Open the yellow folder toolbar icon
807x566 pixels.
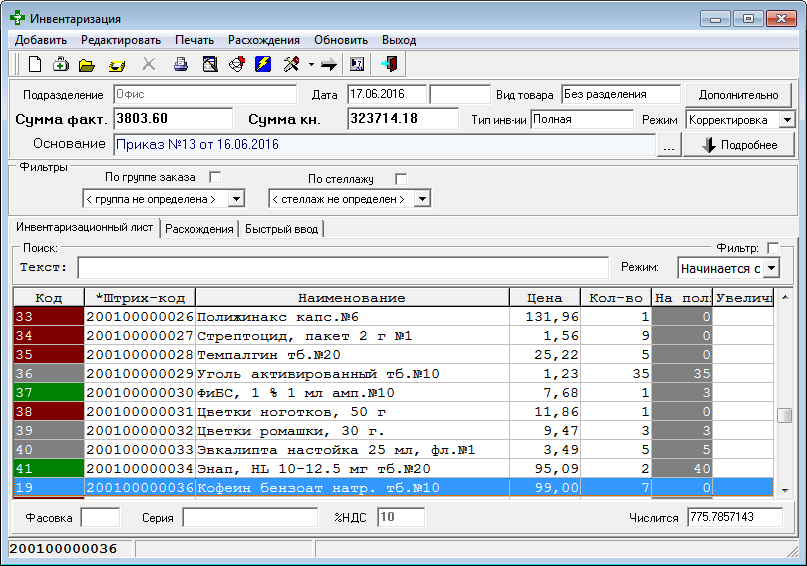coord(87,65)
